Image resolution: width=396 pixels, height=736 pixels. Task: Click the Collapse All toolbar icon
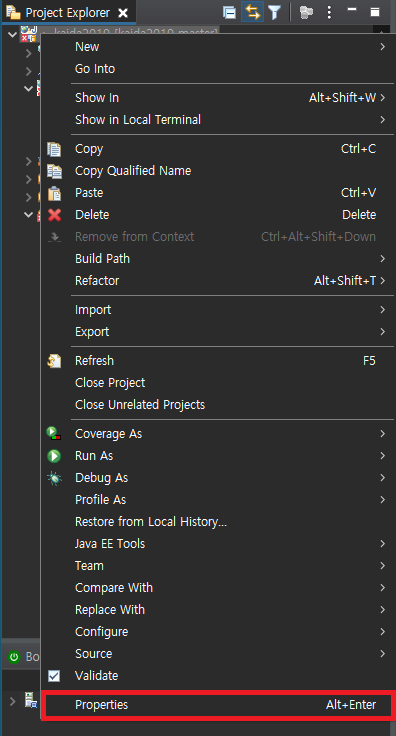coord(229,13)
